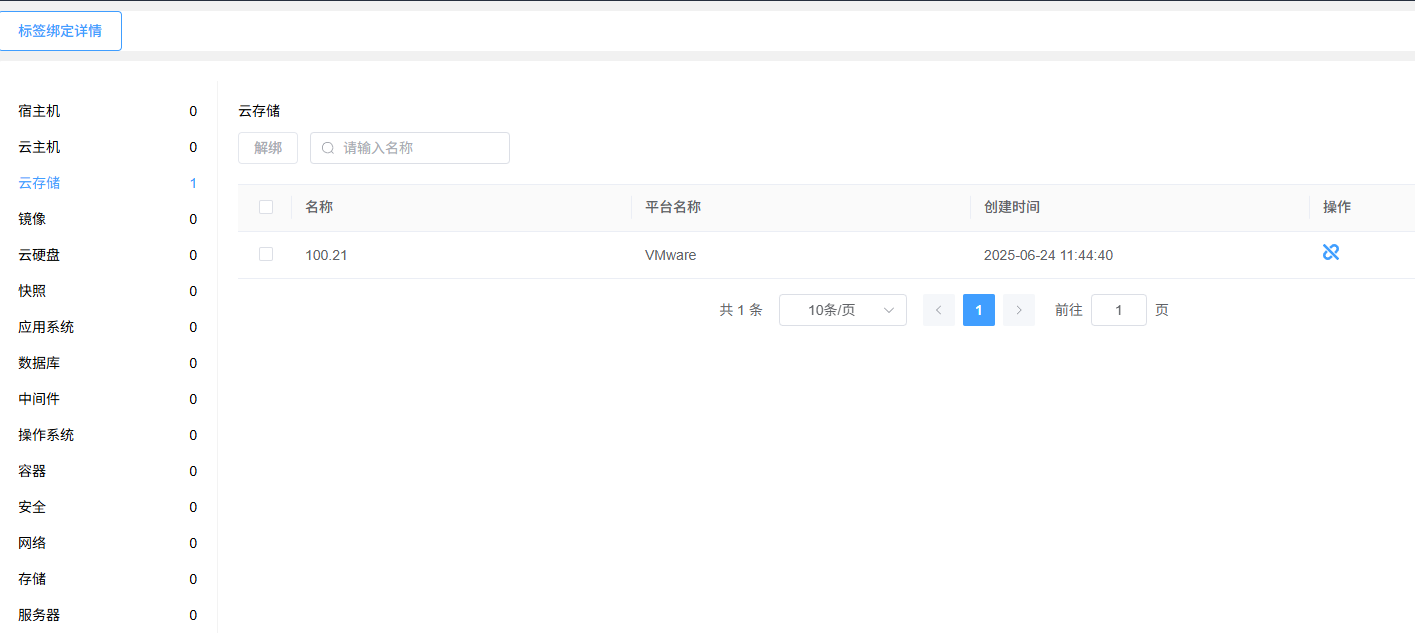Click the name cell 100.21
The height and width of the screenshot is (633, 1415).
(326, 255)
